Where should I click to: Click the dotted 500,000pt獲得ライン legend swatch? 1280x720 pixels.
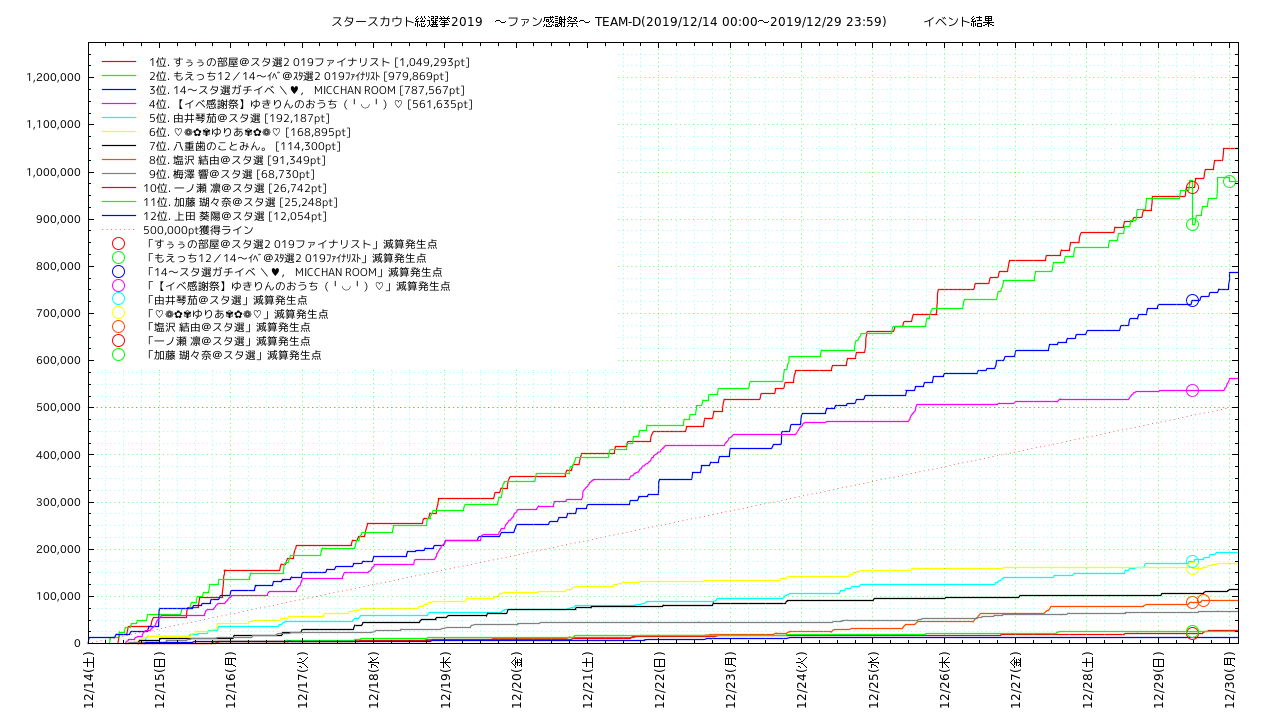[x=119, y=230]
